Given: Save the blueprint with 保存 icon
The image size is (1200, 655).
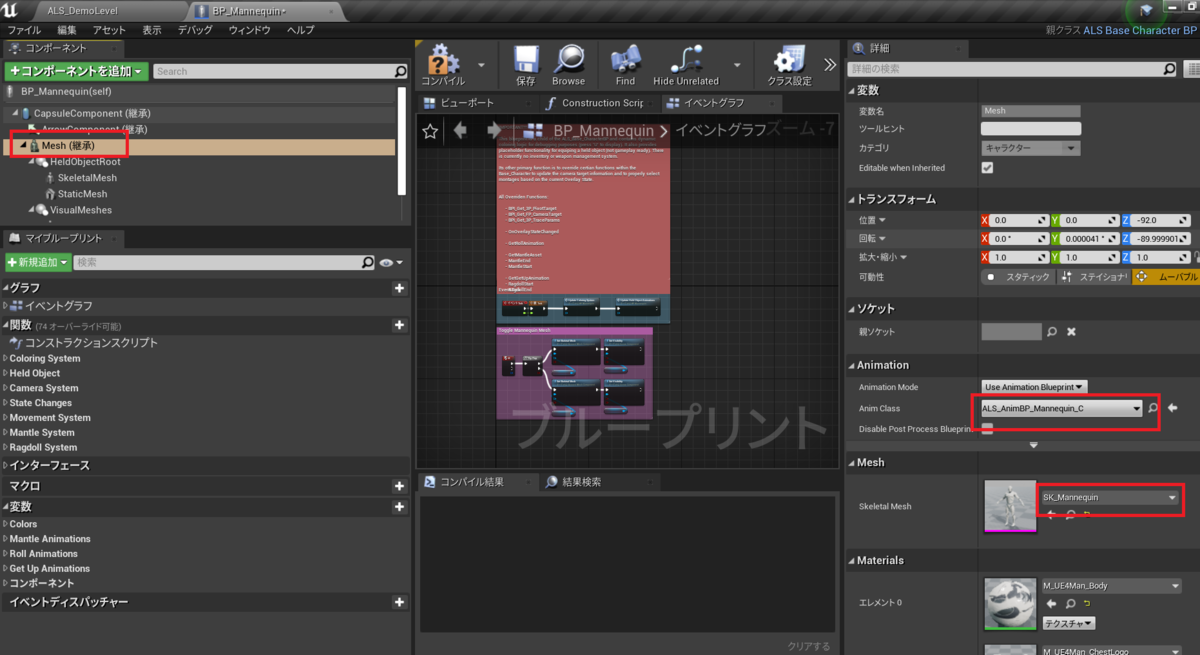Looking at the screenshot, I should point(526,64).
